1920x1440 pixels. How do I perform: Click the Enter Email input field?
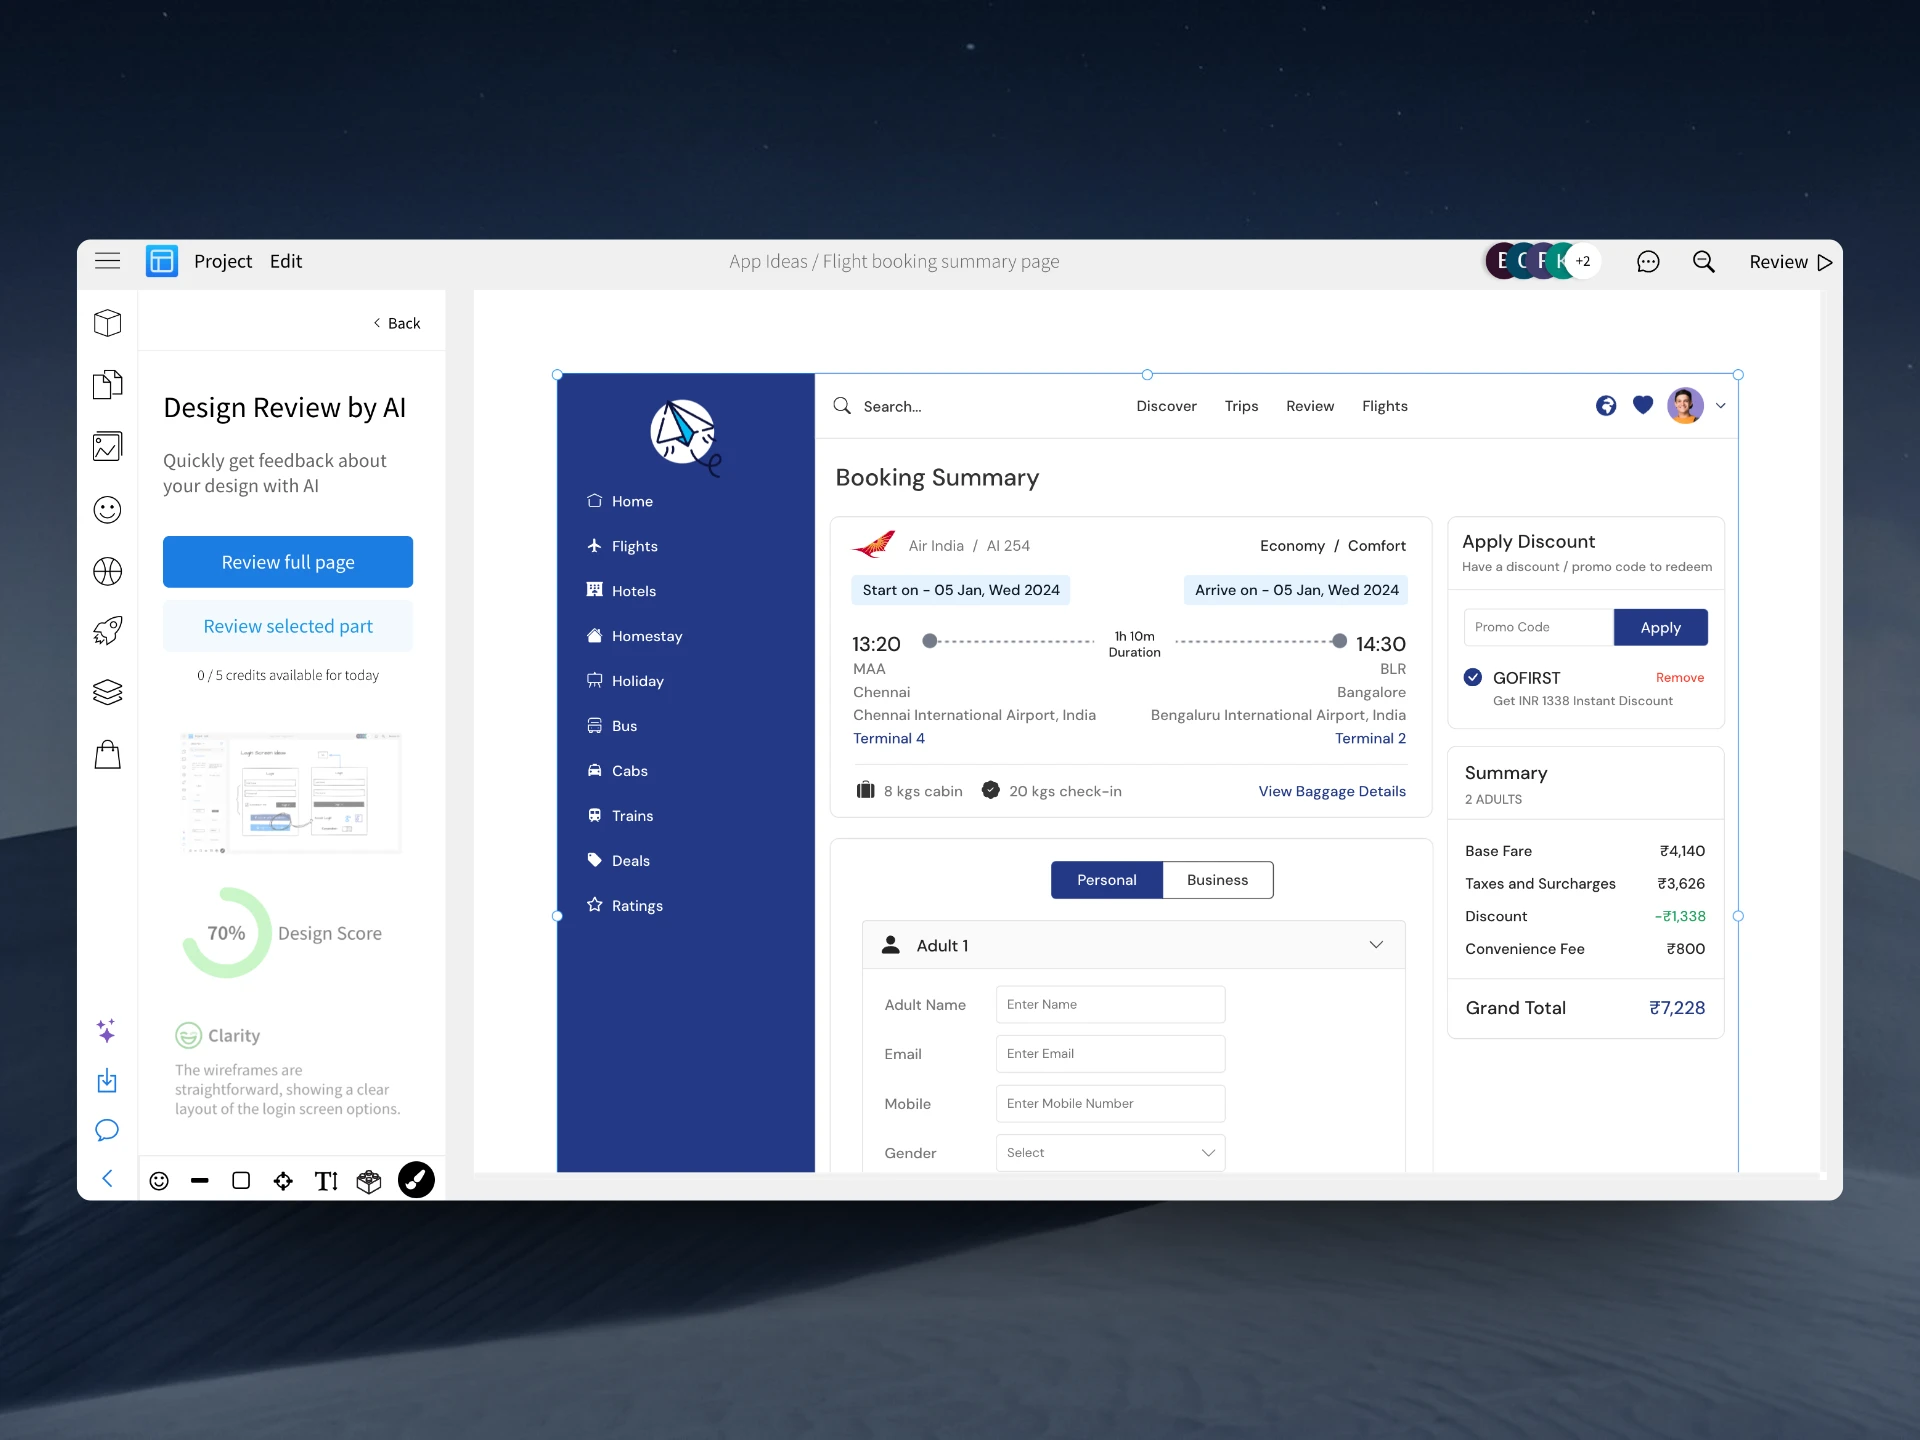click(1110, 1054)
